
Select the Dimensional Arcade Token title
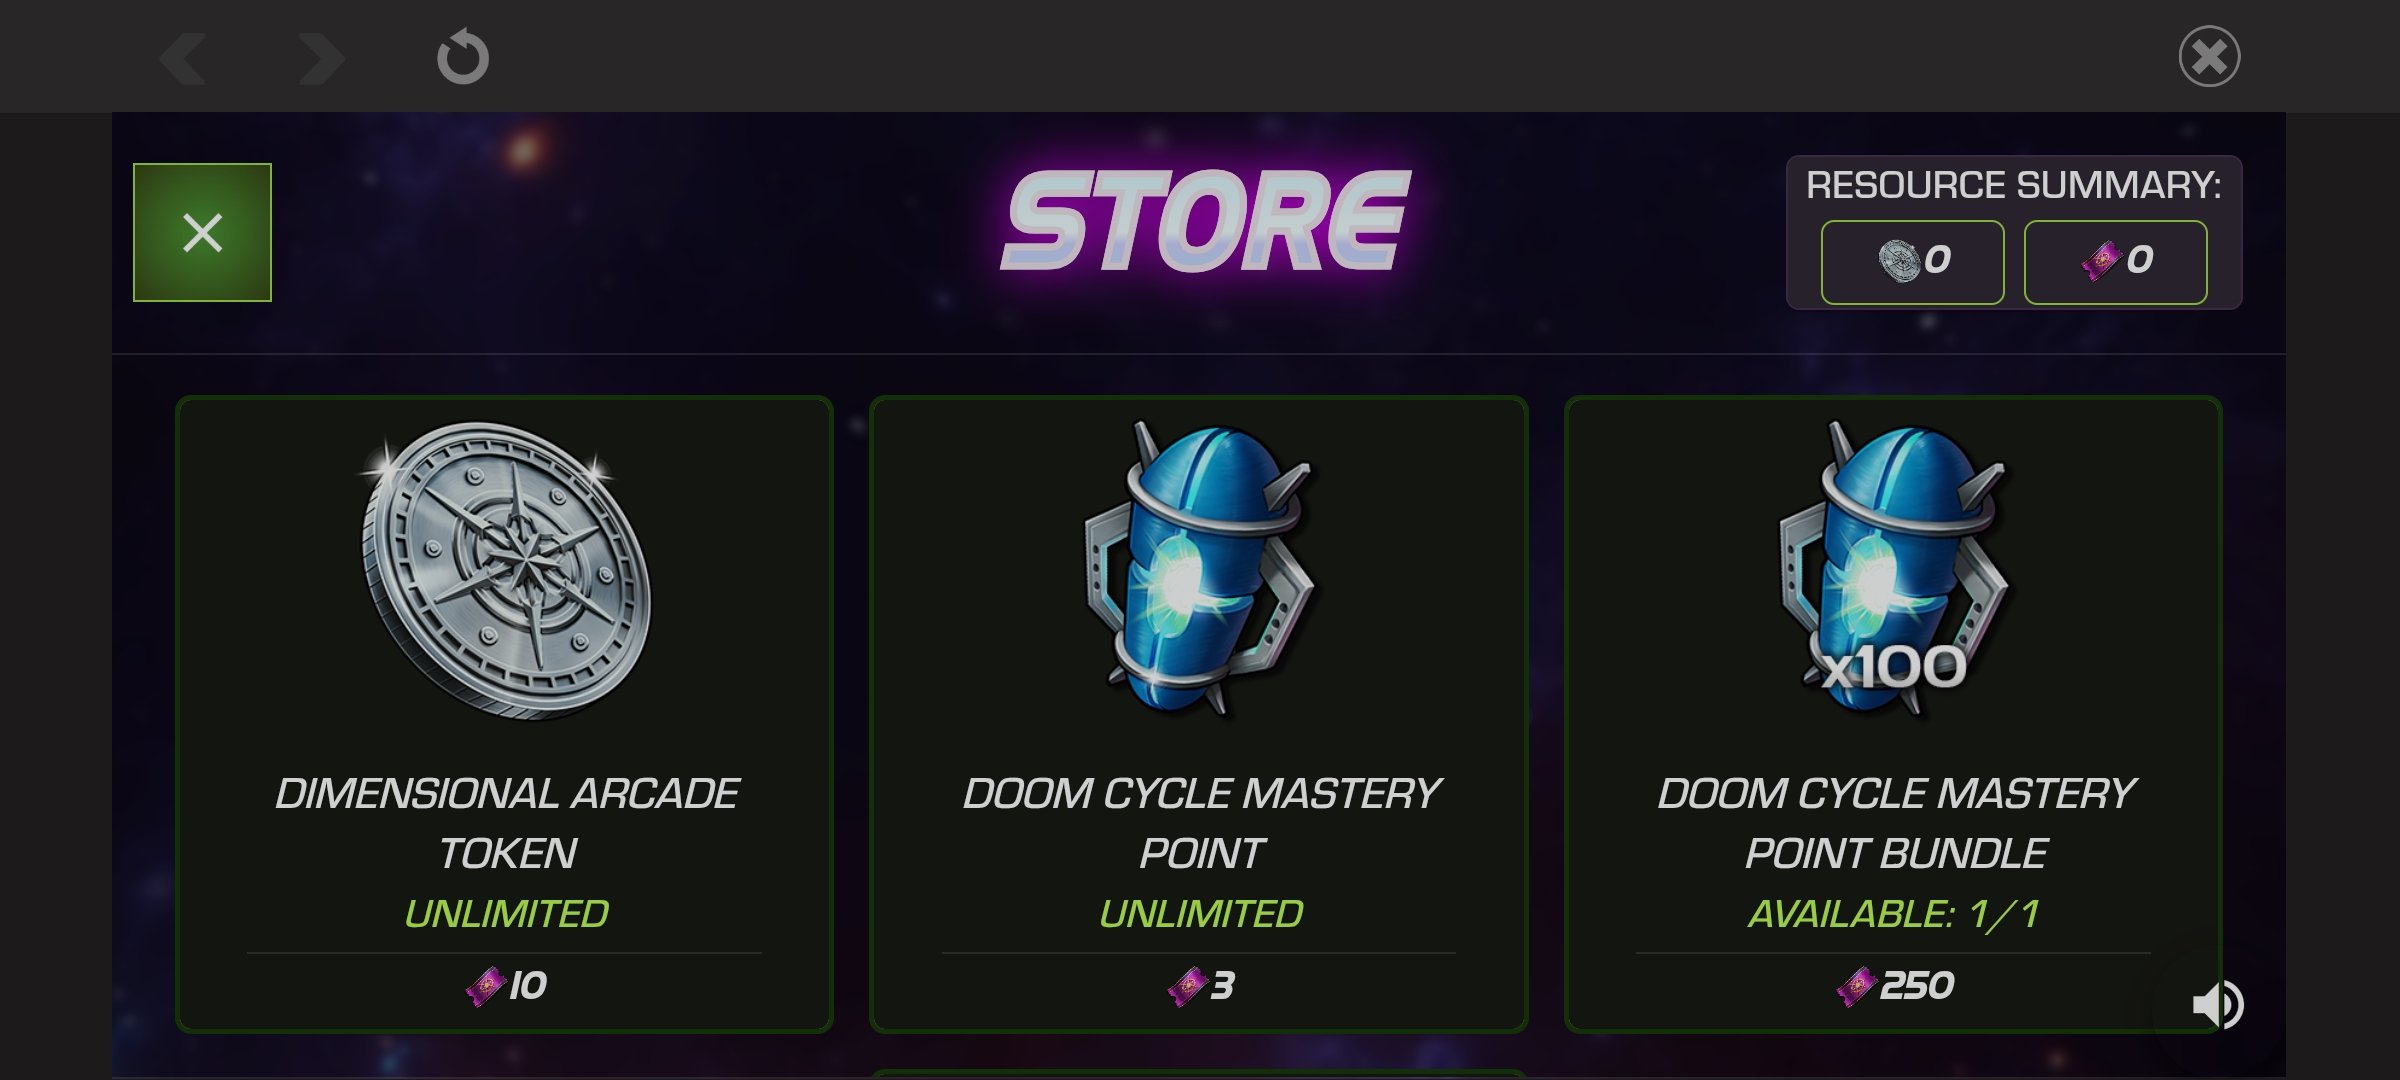(x=507, y=823)
